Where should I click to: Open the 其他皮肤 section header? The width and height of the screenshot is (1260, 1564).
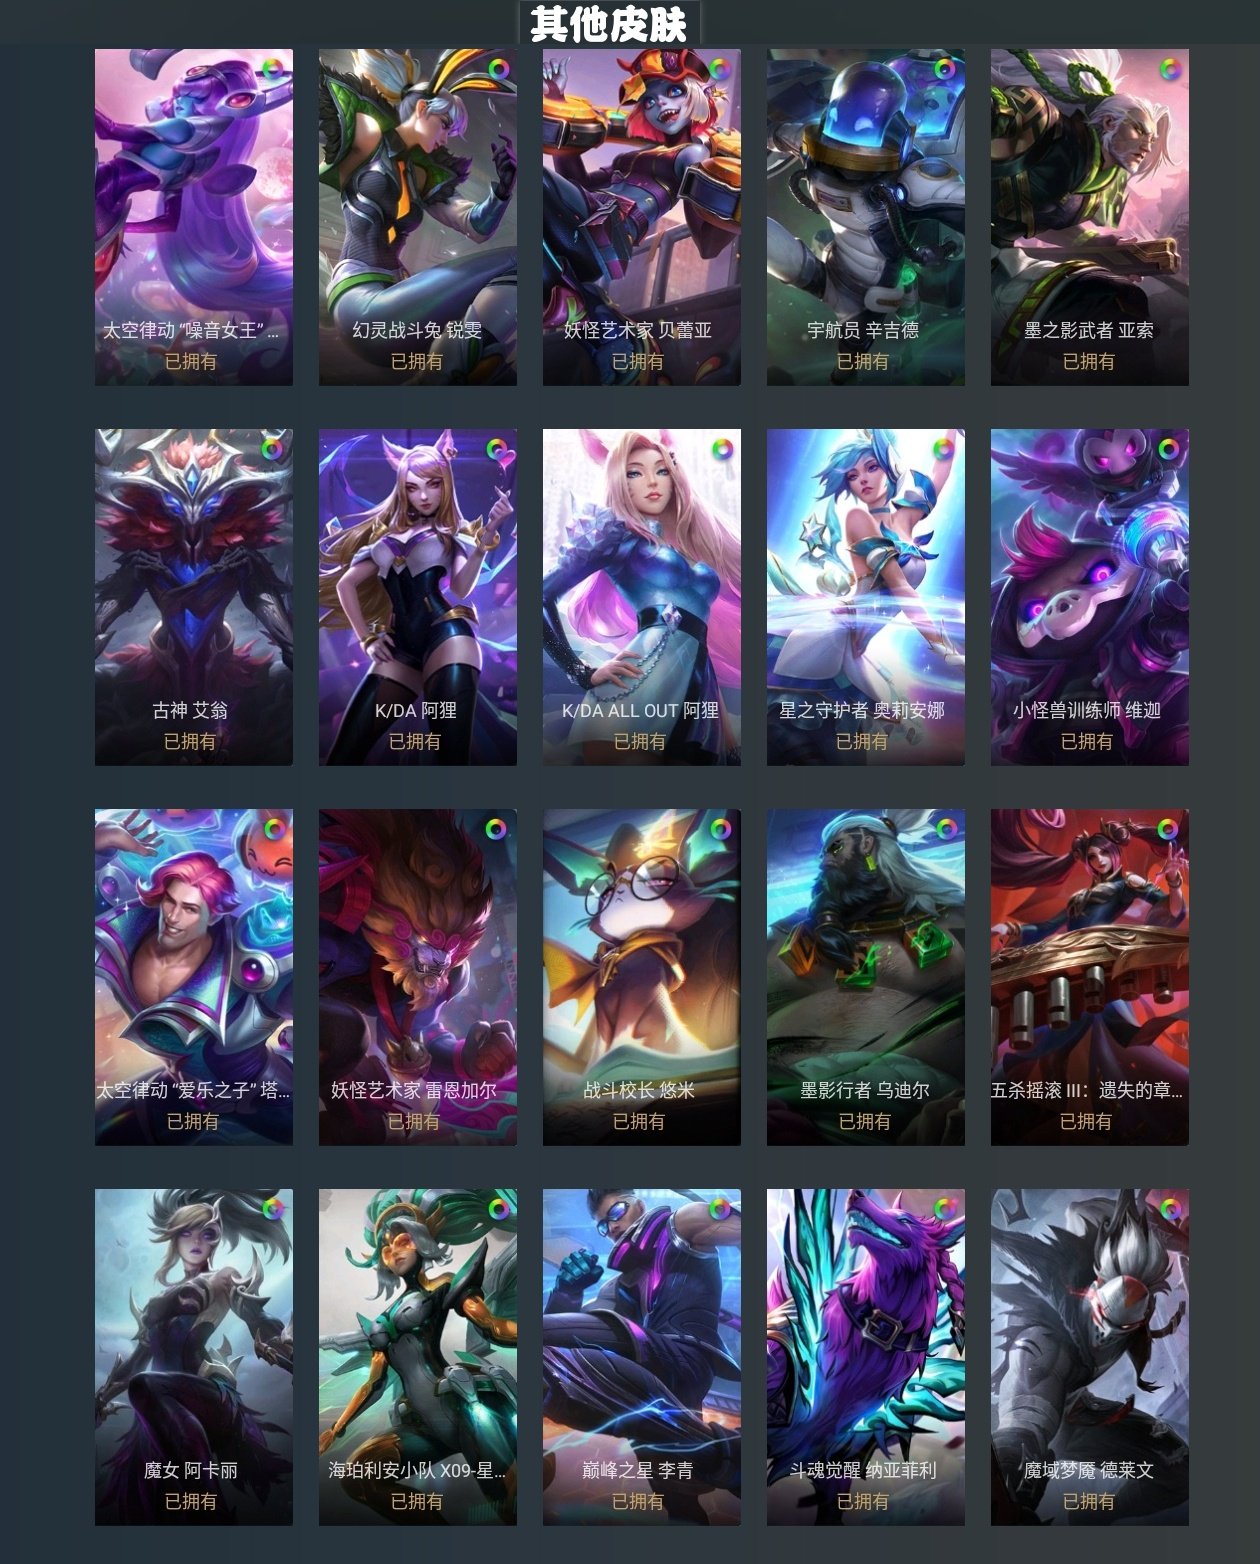(609, 23)
